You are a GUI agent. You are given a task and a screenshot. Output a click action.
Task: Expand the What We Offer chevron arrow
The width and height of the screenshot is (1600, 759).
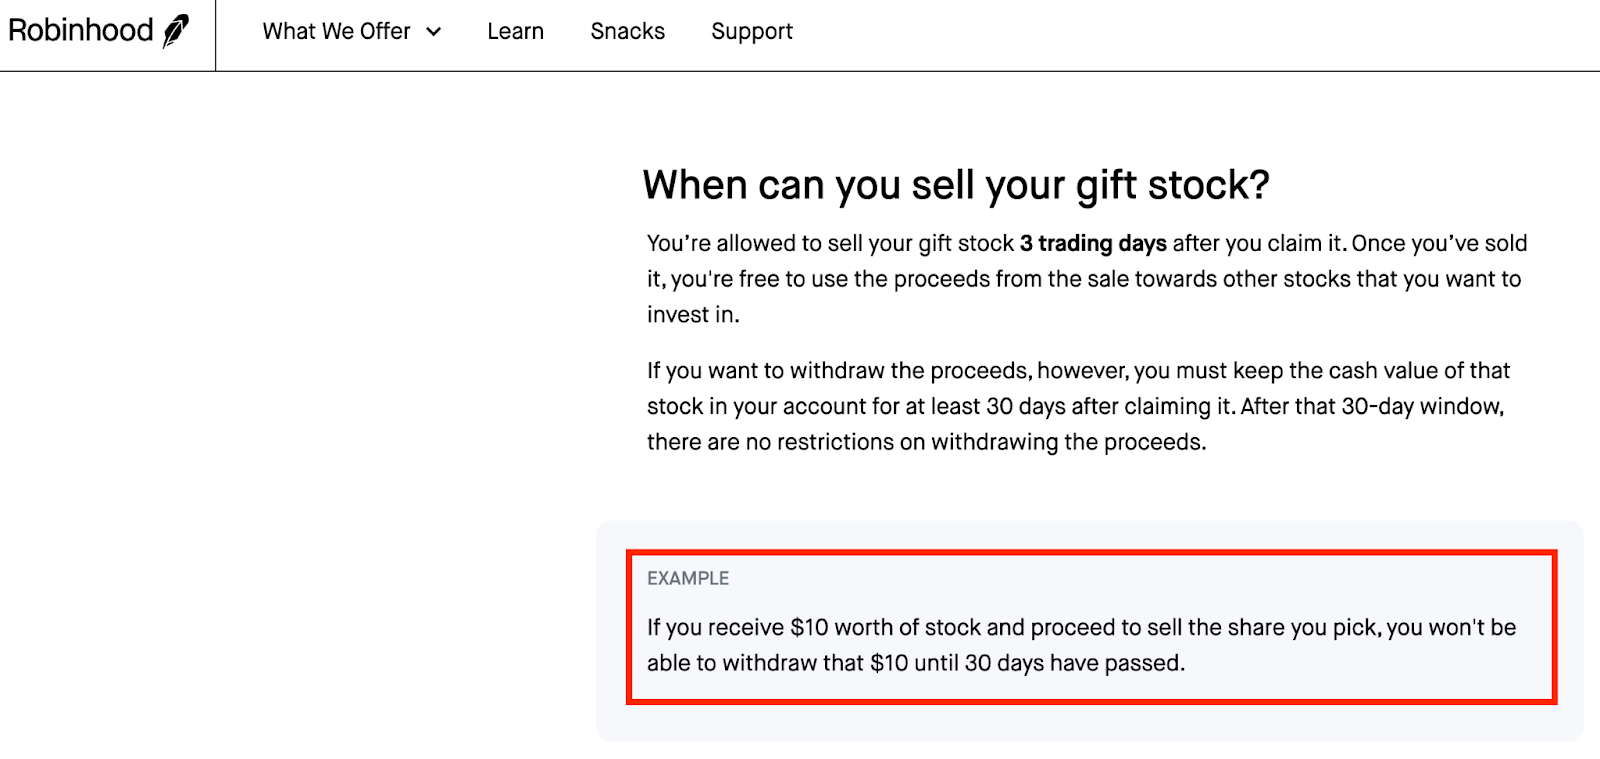[434, 32]
